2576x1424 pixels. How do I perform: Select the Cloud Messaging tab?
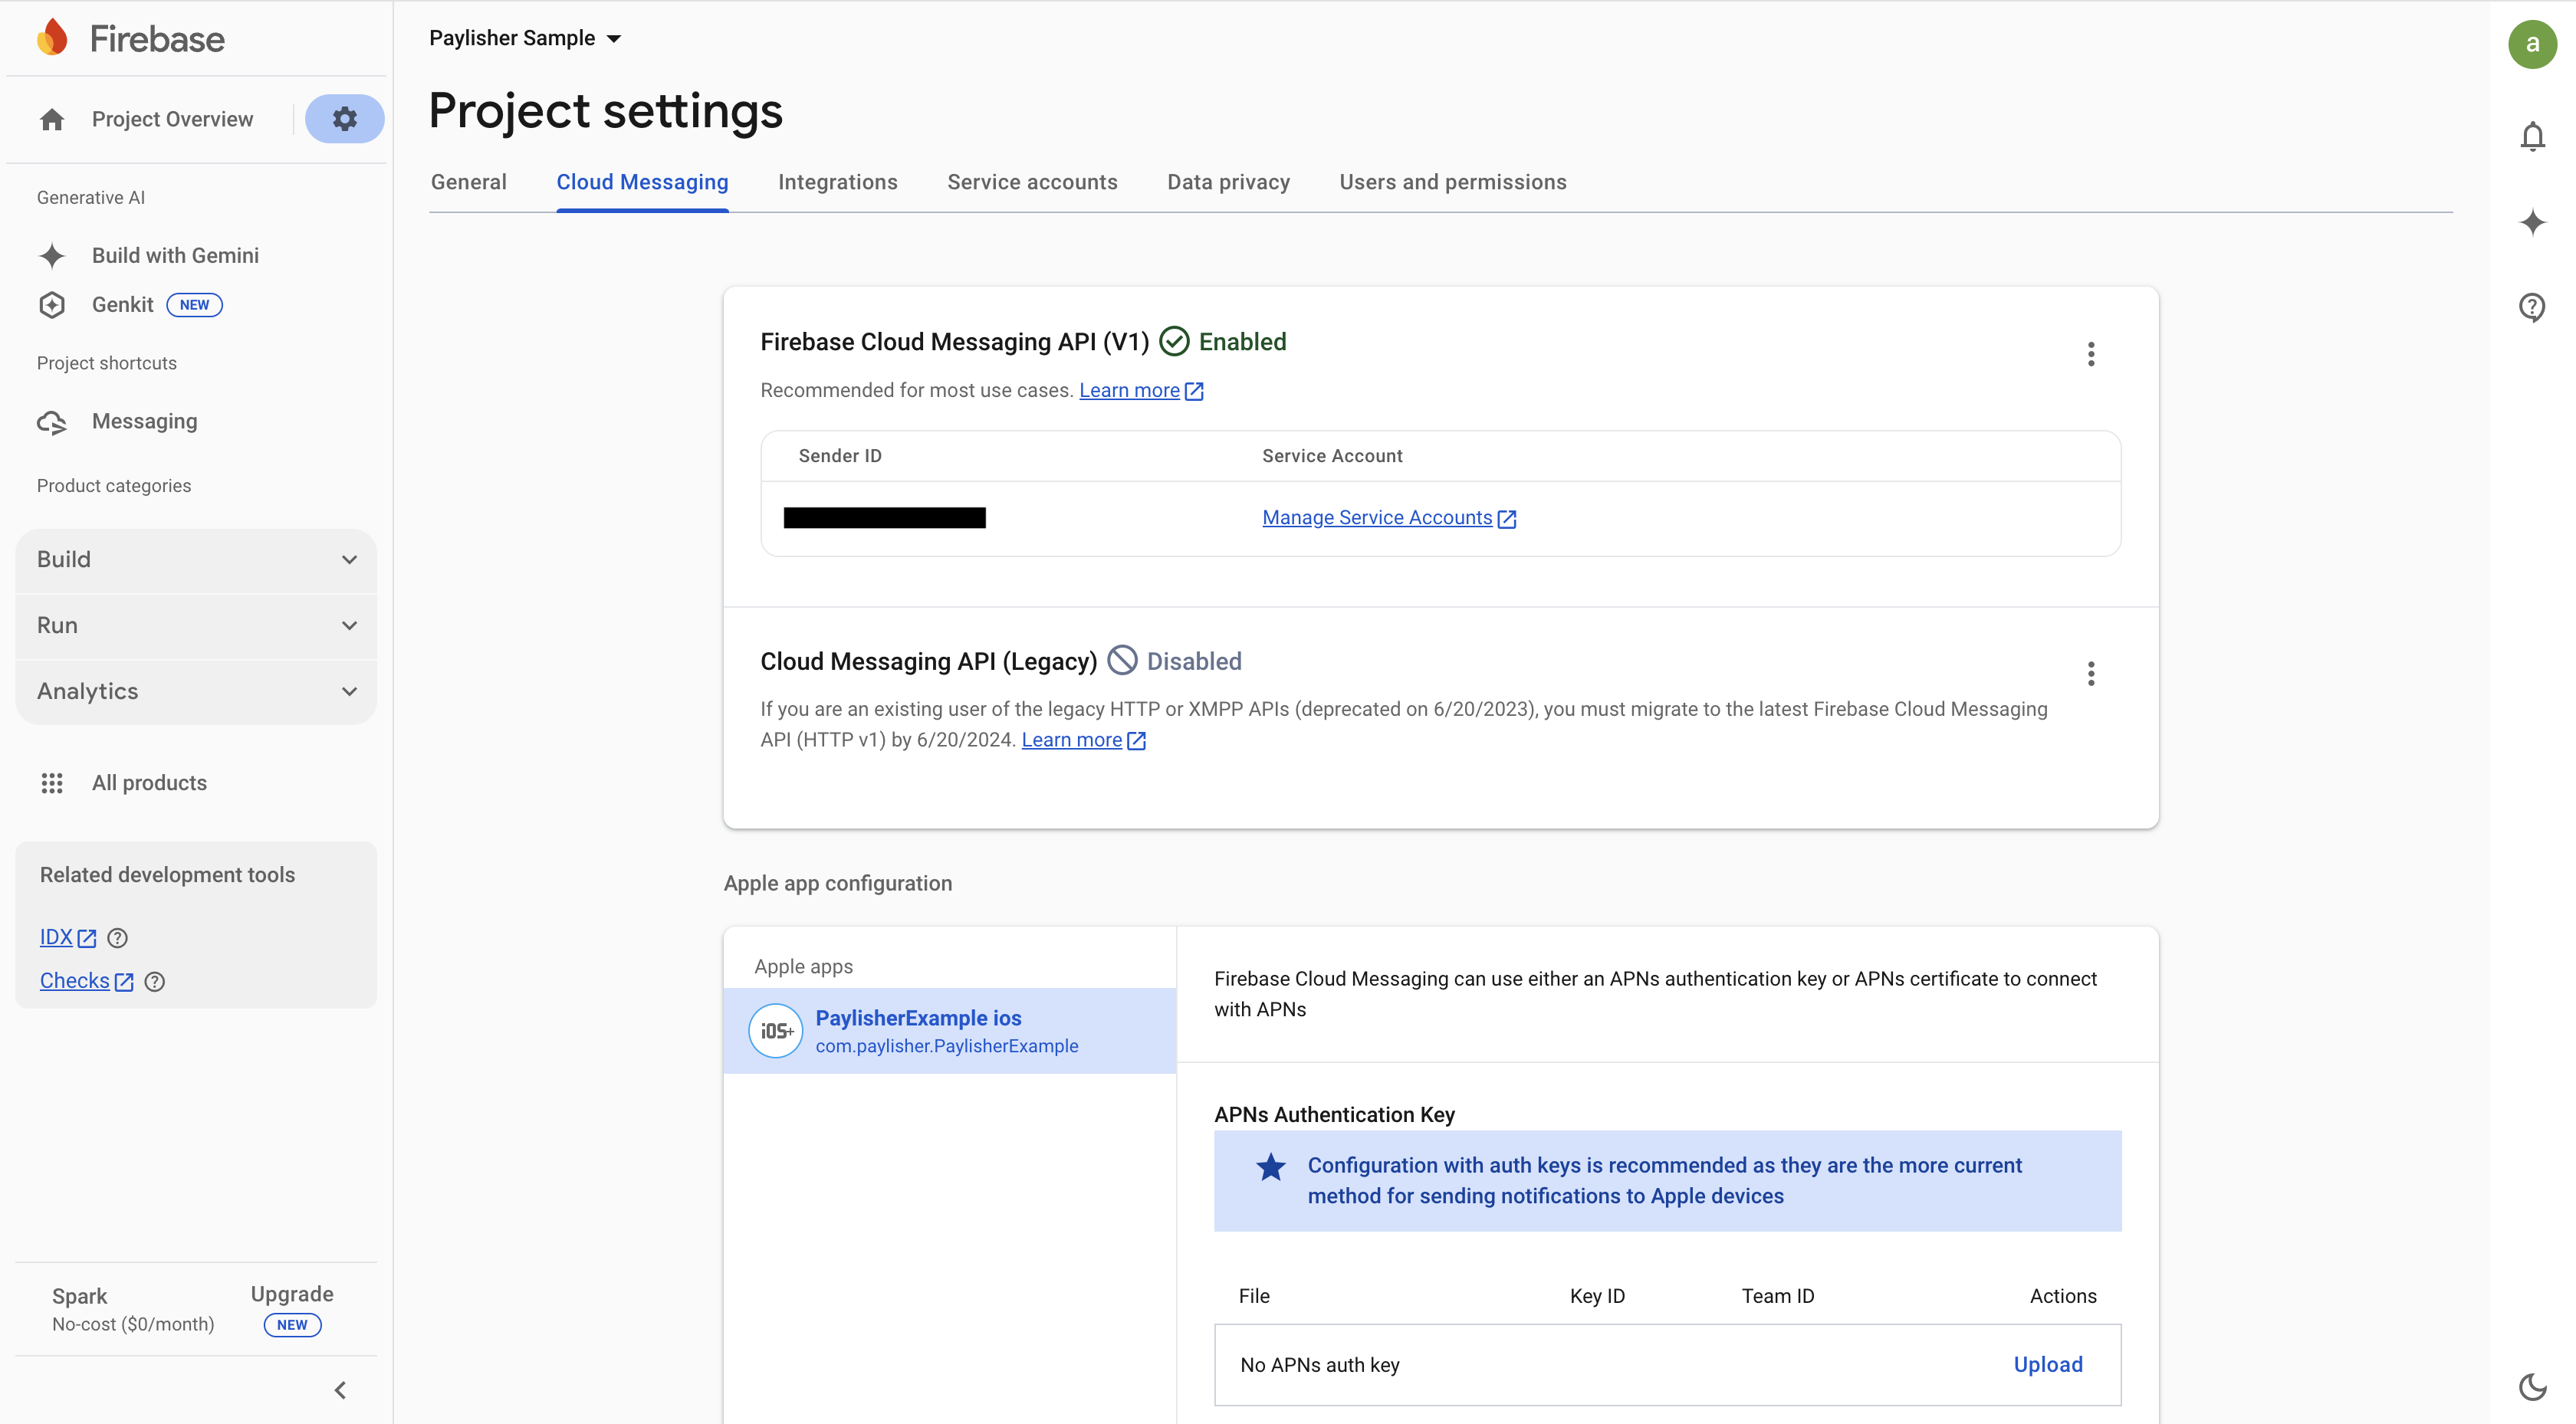point(642,182)
